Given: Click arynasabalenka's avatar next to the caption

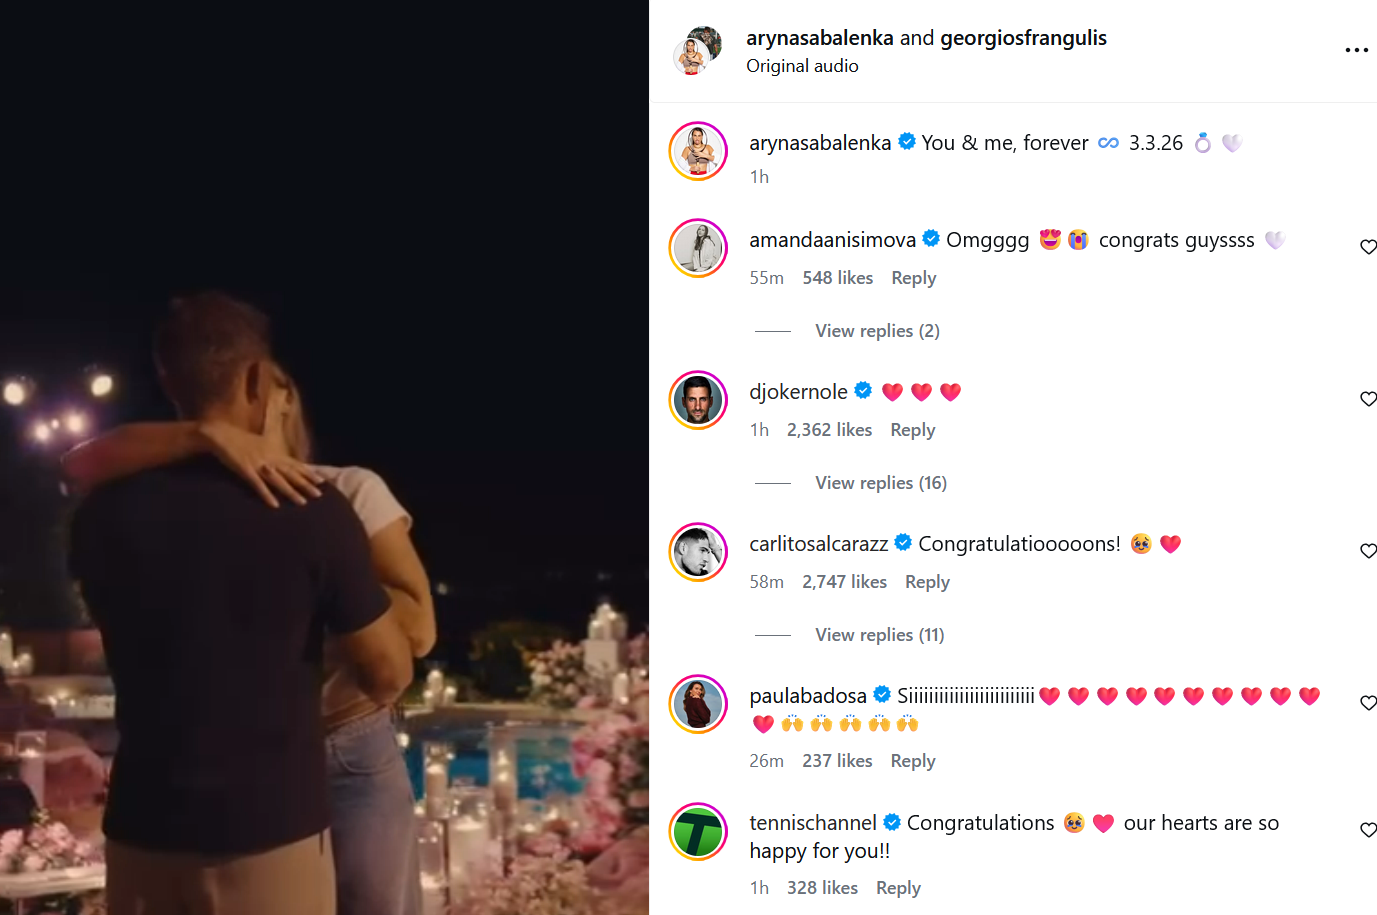Looking at the screenshot, I should point(698,151).
